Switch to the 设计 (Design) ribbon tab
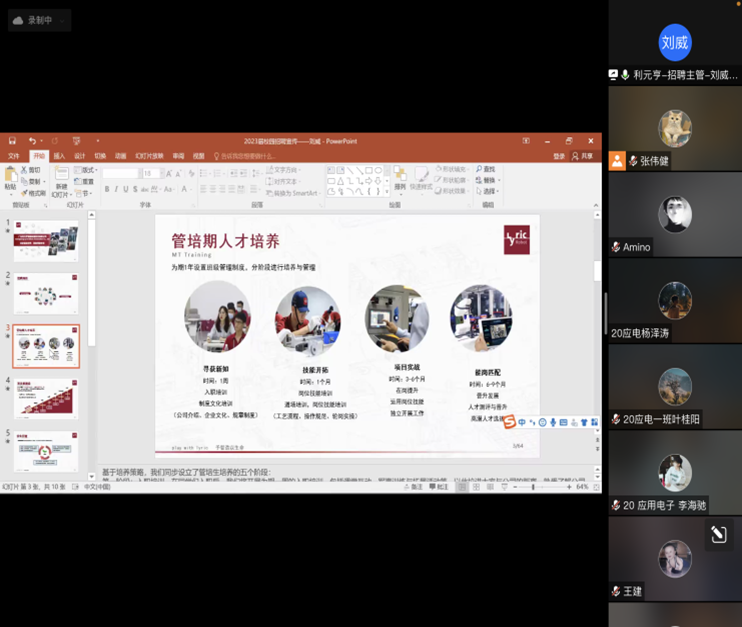This screenshot has width=742, height=627. pyautogui.click(x=80, y=156)
